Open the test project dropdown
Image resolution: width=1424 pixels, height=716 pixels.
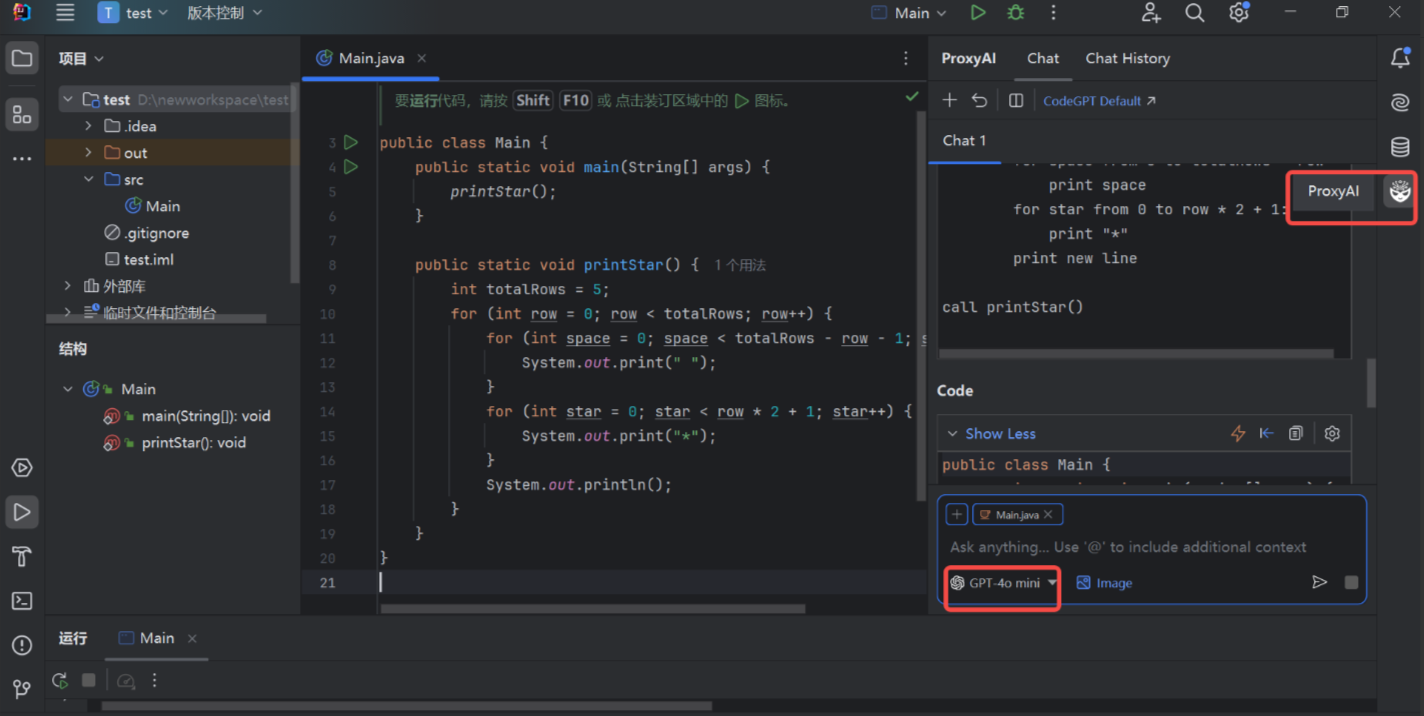(x=133, y=13)
